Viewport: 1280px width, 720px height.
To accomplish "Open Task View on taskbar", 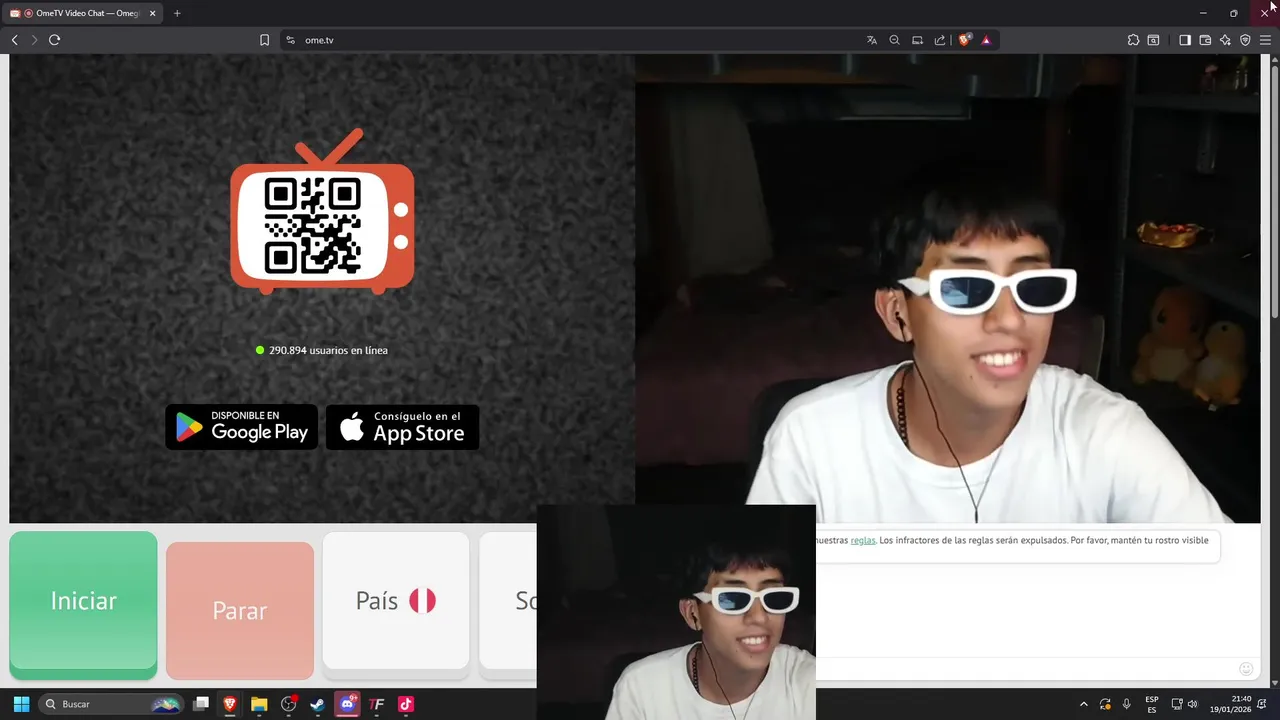I will (x=201, y=704).
